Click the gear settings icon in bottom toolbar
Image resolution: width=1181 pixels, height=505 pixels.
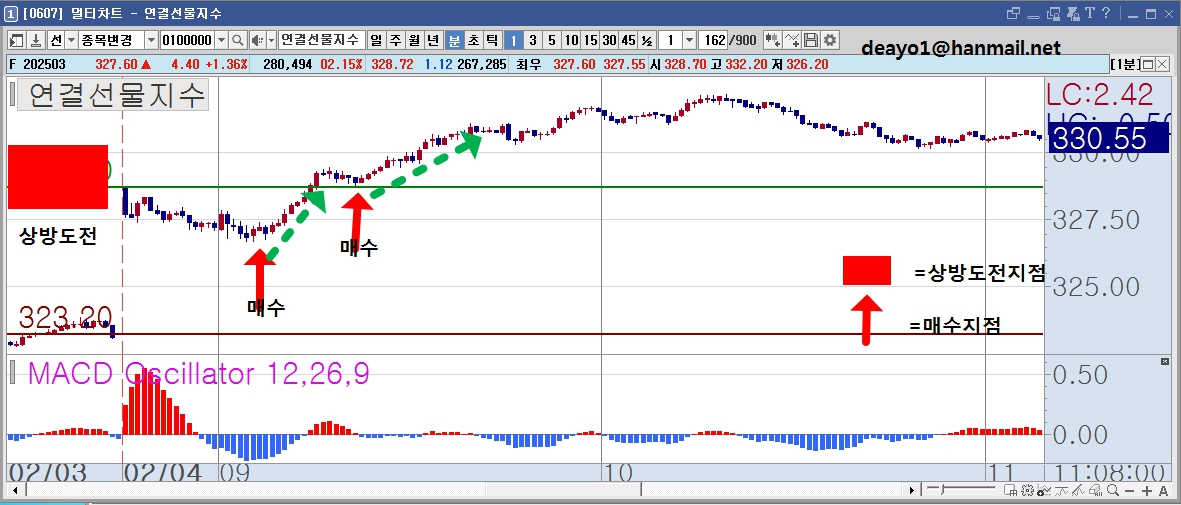(1027, 491)
